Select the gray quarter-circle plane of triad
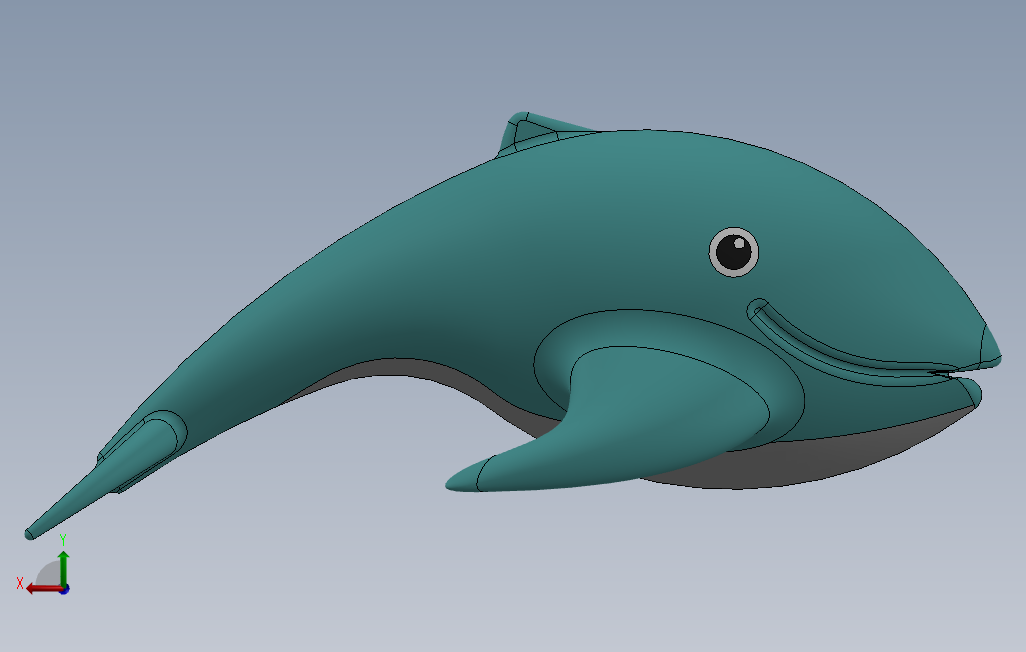Image resolution: width=1026 pixels, height=652 pixels. tap(49, 575)
